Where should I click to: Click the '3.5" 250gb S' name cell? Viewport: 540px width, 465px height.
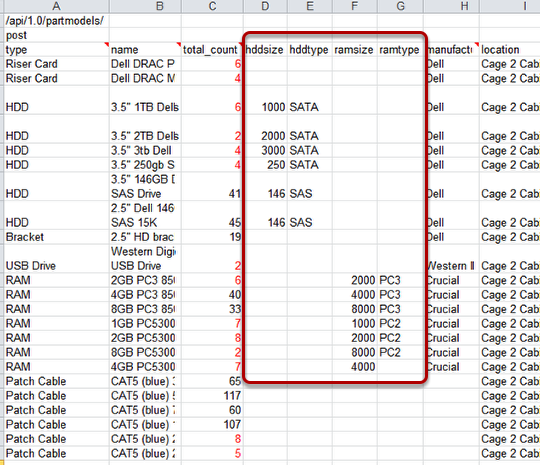pyautogui.click(x=145, y=165)
